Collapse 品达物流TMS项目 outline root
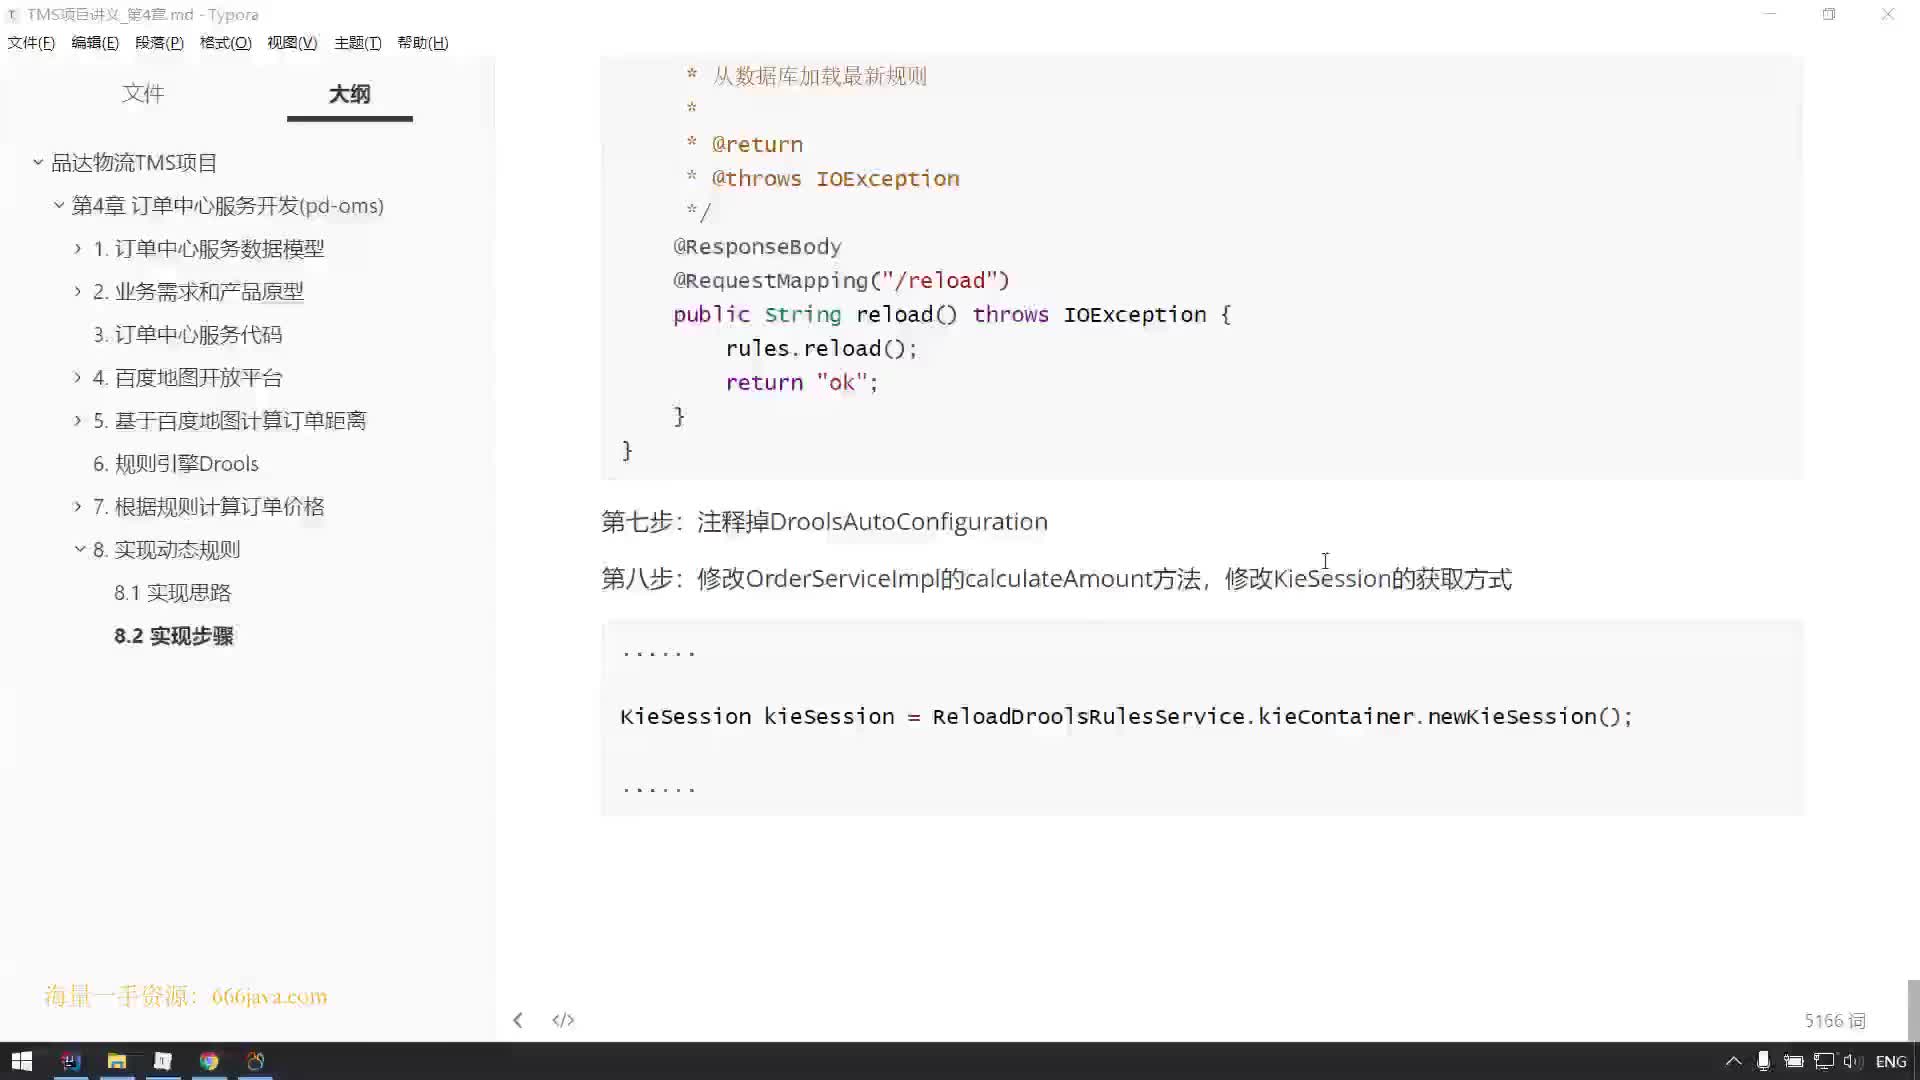Image resolution: width=1920 pixels, height=1080 pixels. [38, 162]
